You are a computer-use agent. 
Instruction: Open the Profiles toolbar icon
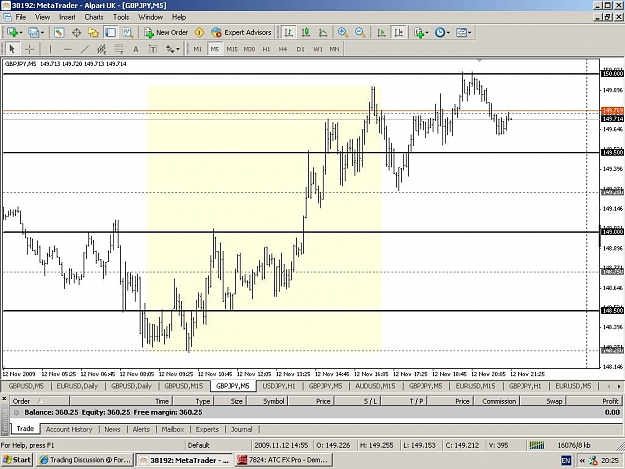click(34, 32)
